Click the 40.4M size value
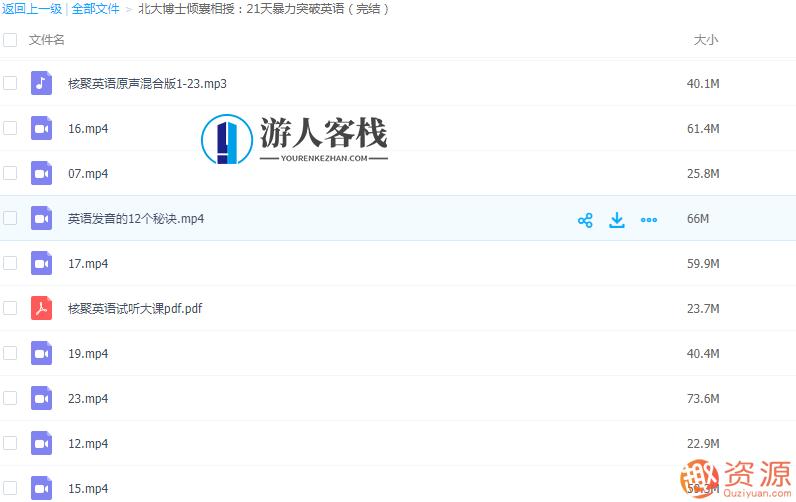Screen dimensions: 796x502 pos(703,353)
